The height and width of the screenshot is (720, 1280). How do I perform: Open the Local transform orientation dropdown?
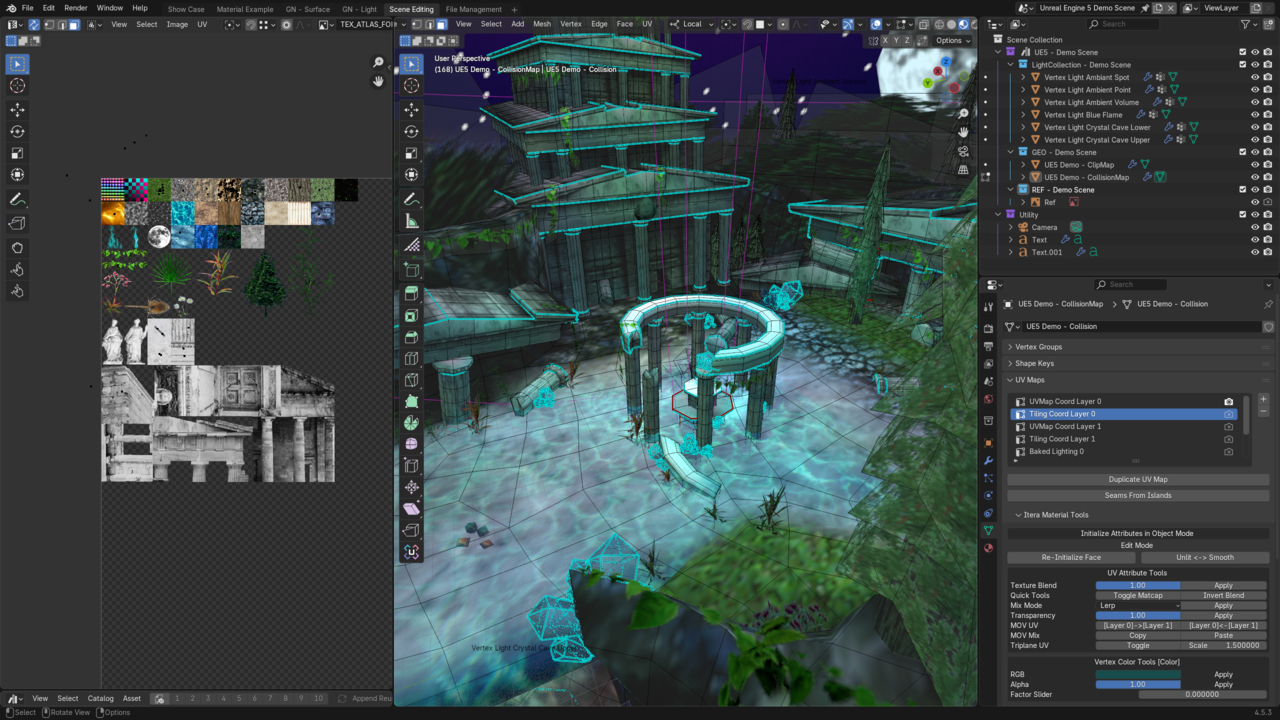[x=692, y=24]
